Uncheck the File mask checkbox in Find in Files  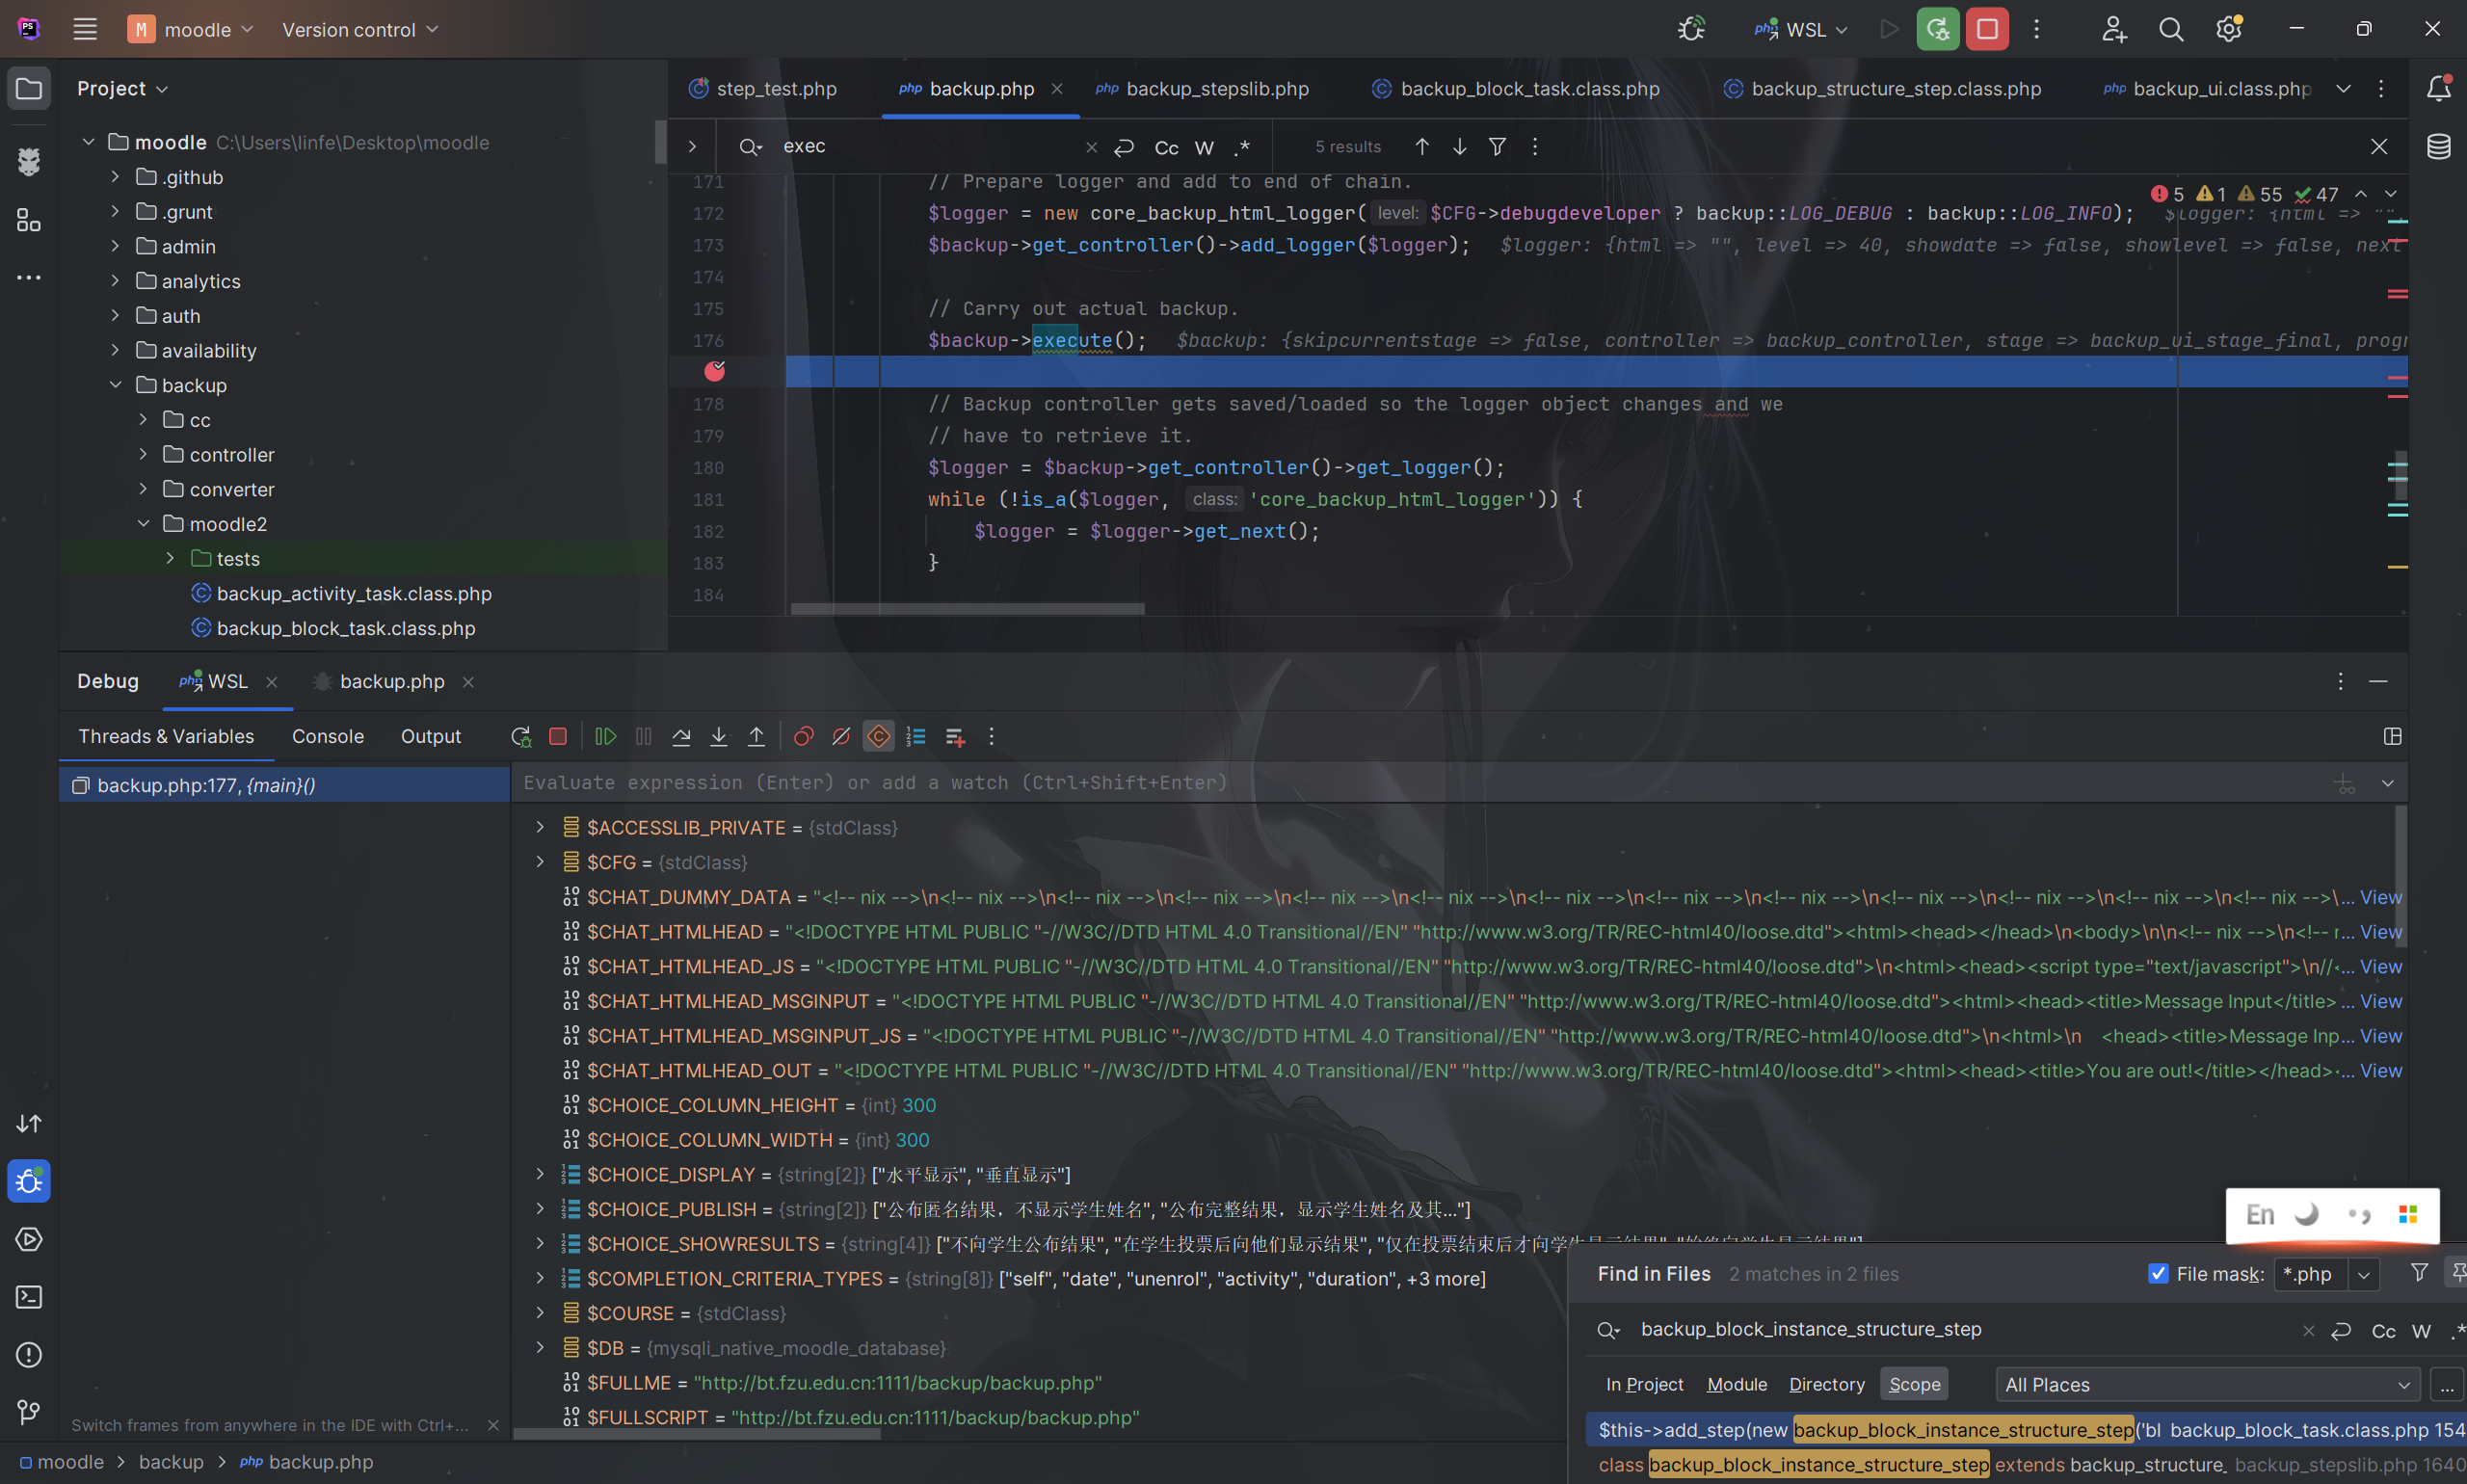(x=2157, y=1273)
